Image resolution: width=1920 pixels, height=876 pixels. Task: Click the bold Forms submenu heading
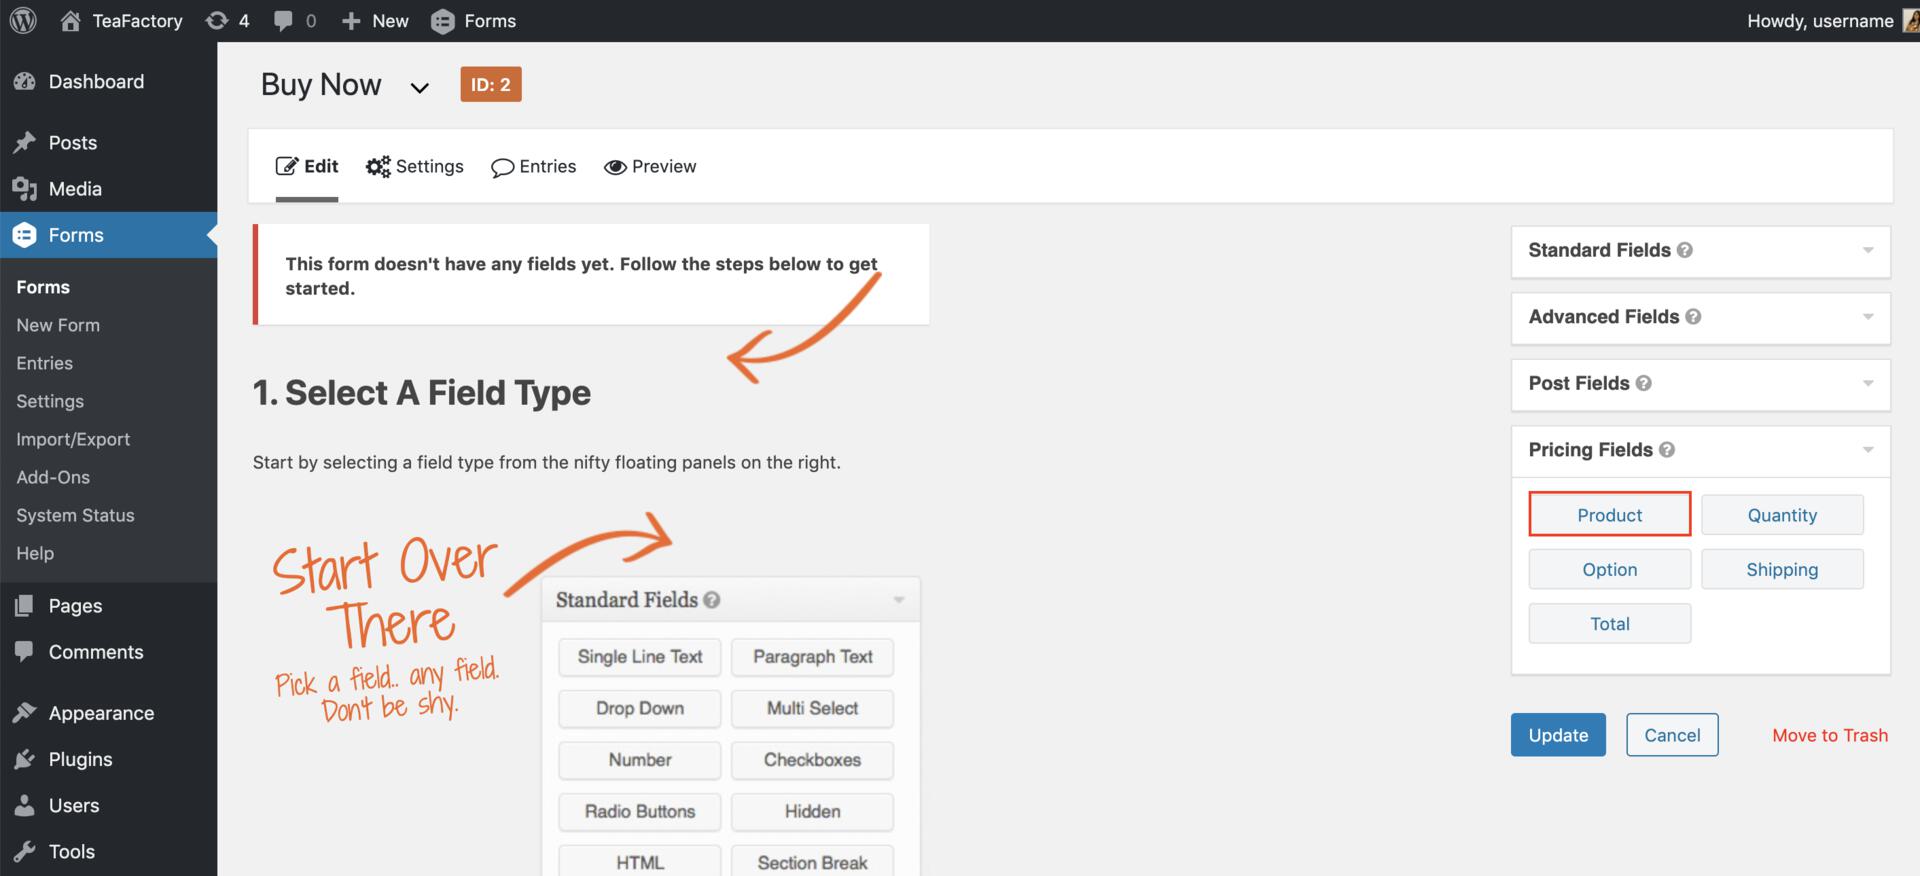click(43, 287)
